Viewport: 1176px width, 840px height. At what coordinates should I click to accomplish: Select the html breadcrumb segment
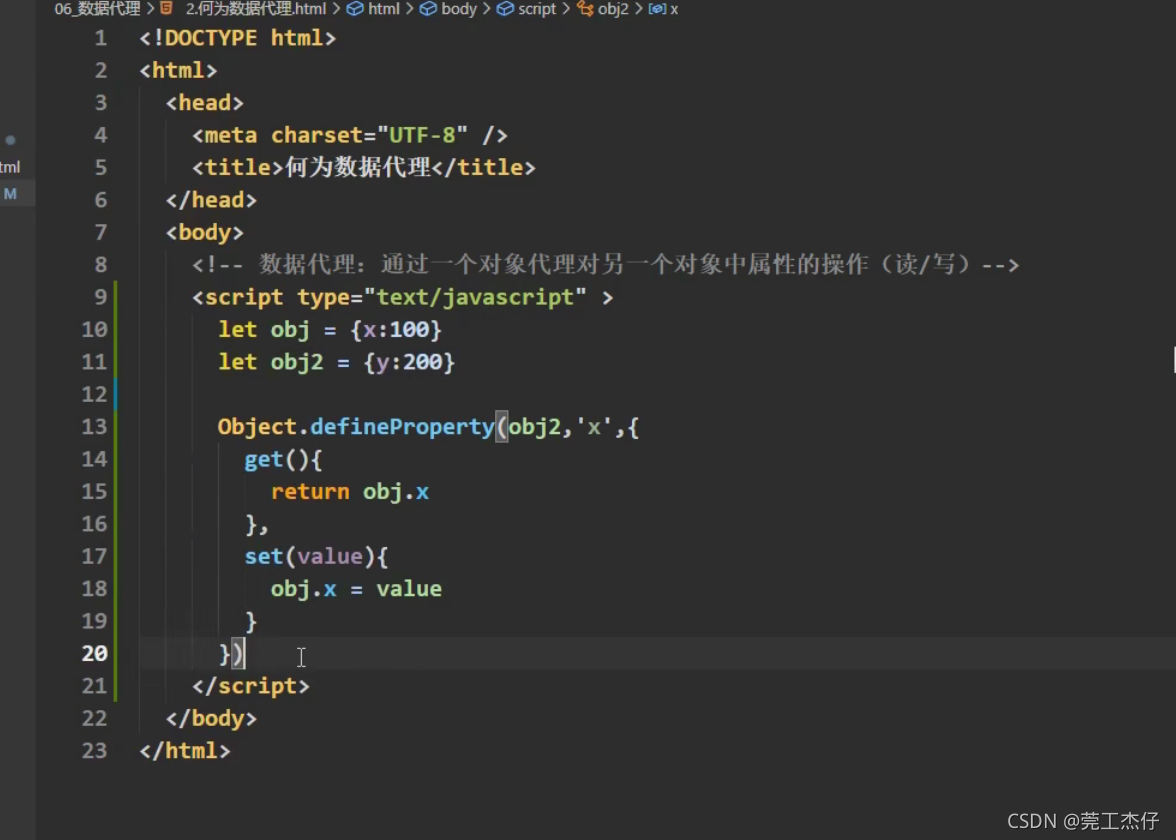point(384,9)
